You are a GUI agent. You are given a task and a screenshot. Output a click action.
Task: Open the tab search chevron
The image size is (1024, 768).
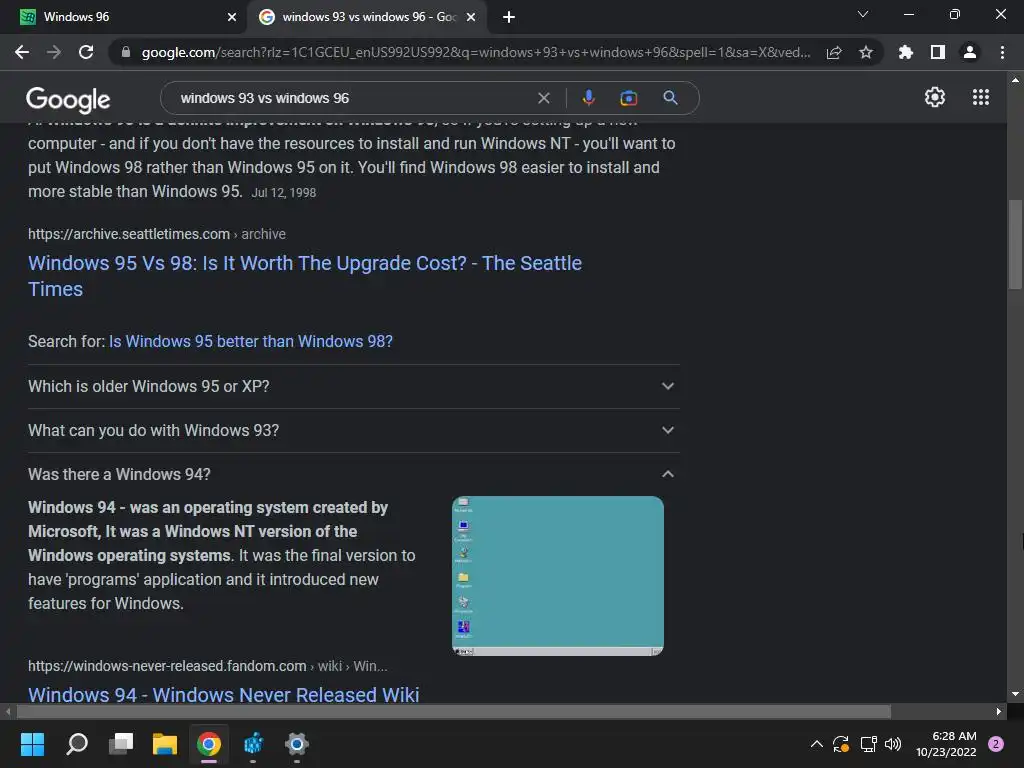(x=863, y=14)
